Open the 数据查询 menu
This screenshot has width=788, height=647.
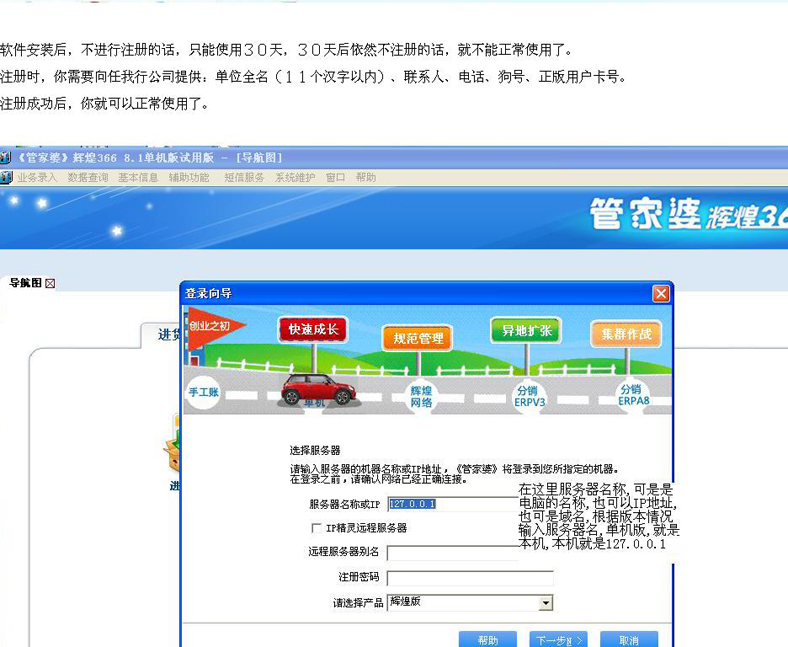[88, 177]
